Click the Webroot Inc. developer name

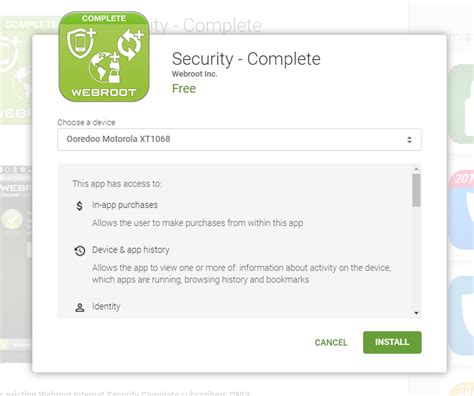point(194,74)
